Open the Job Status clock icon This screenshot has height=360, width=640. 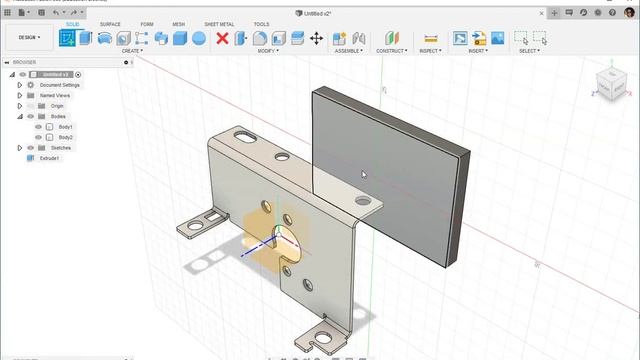coord(583,13)
